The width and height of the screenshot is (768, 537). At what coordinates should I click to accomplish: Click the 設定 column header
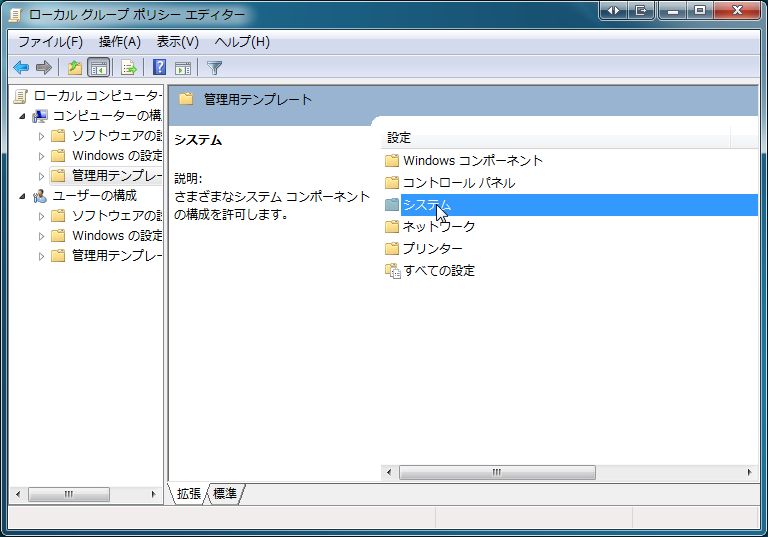(x=555, y=138)
